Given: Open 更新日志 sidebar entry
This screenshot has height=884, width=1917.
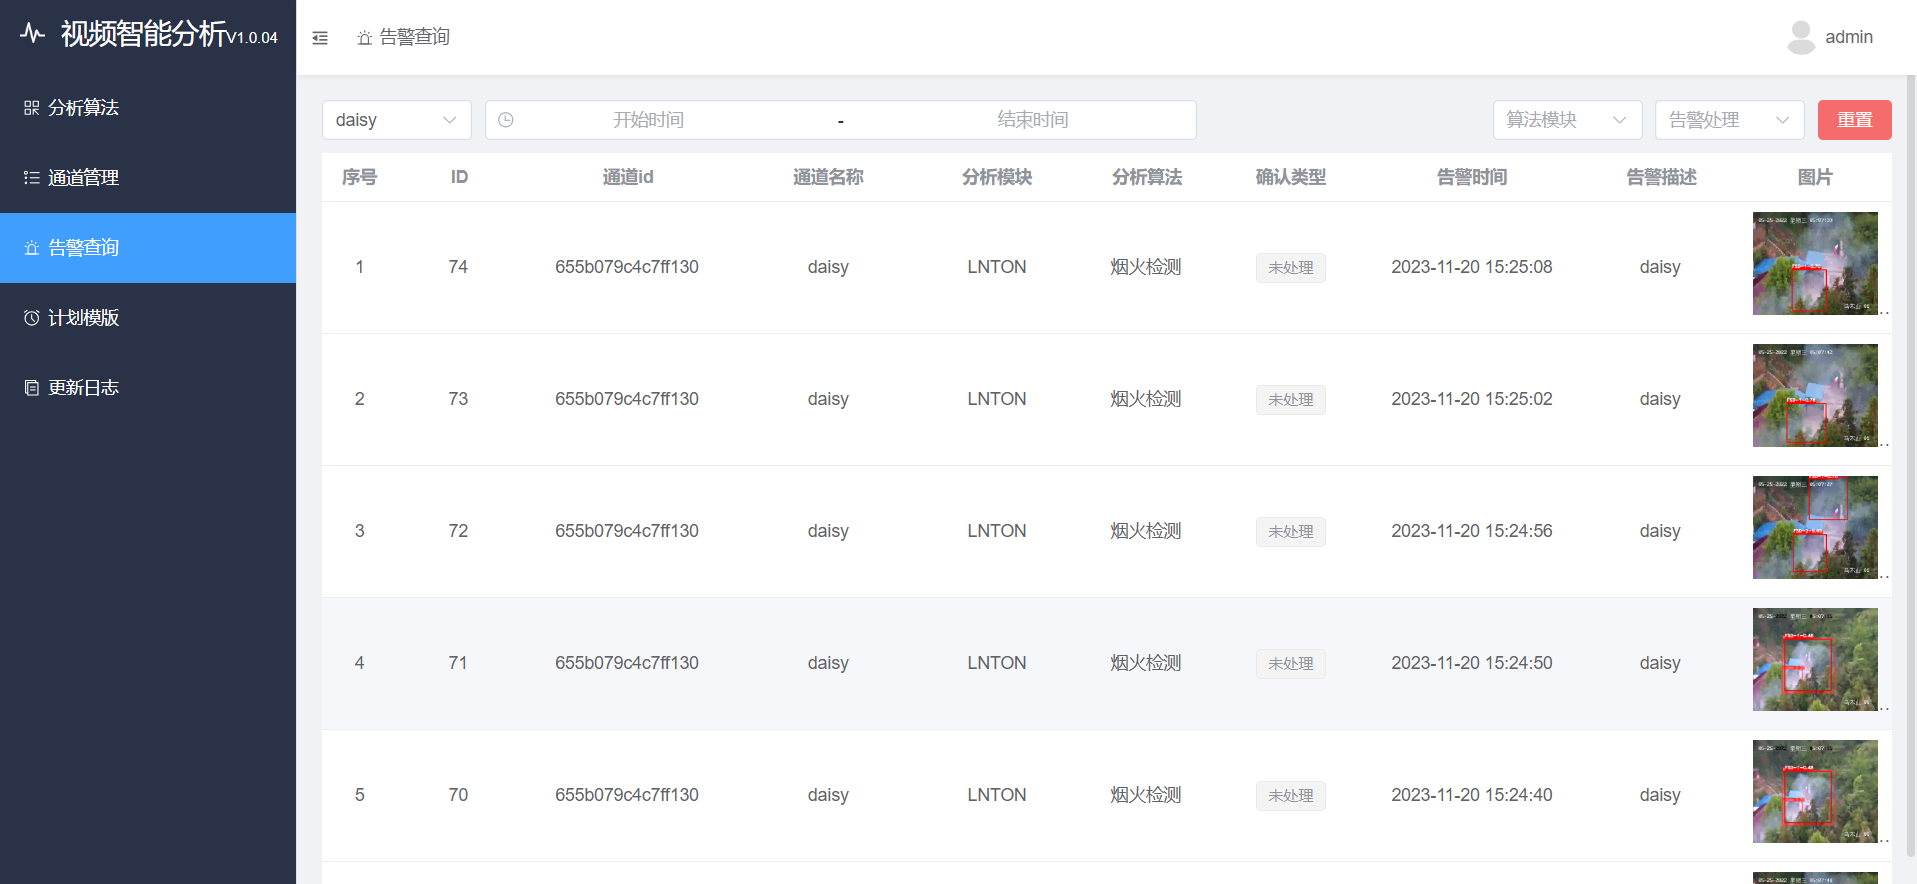Looking at the screenshot, I should [x=148, y=388].
